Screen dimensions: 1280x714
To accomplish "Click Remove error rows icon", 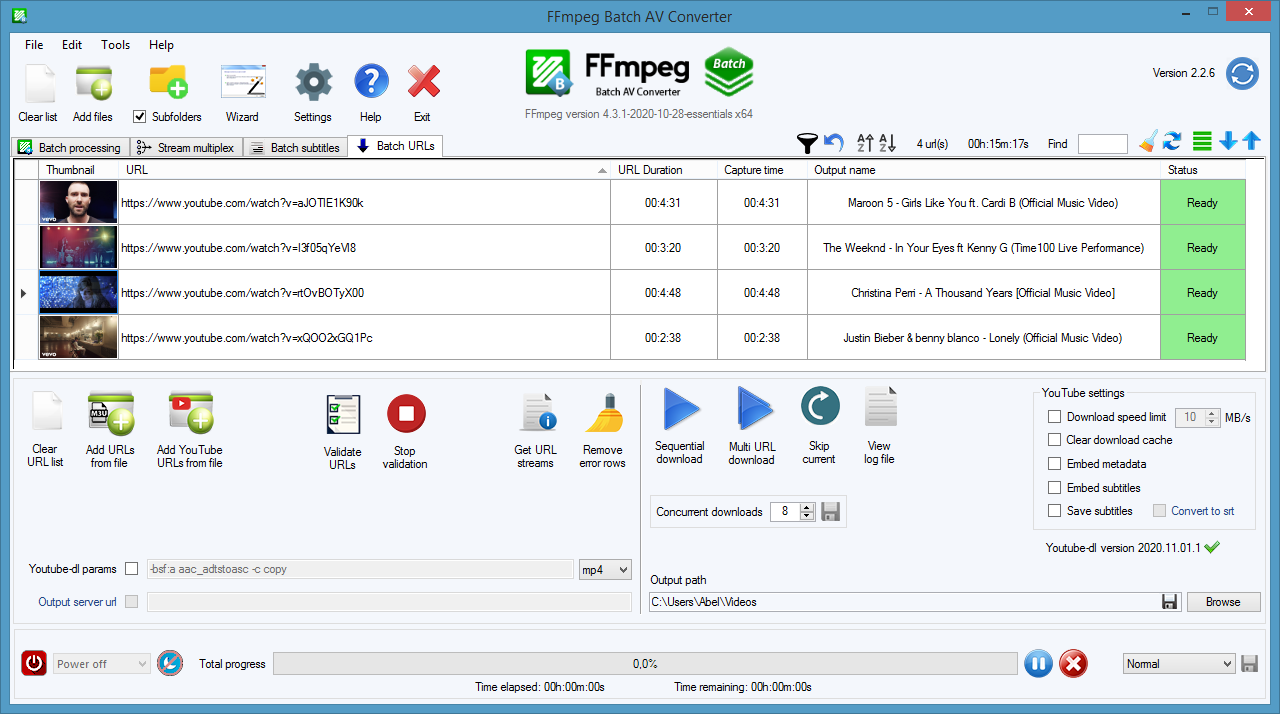I will coord(603,413).
